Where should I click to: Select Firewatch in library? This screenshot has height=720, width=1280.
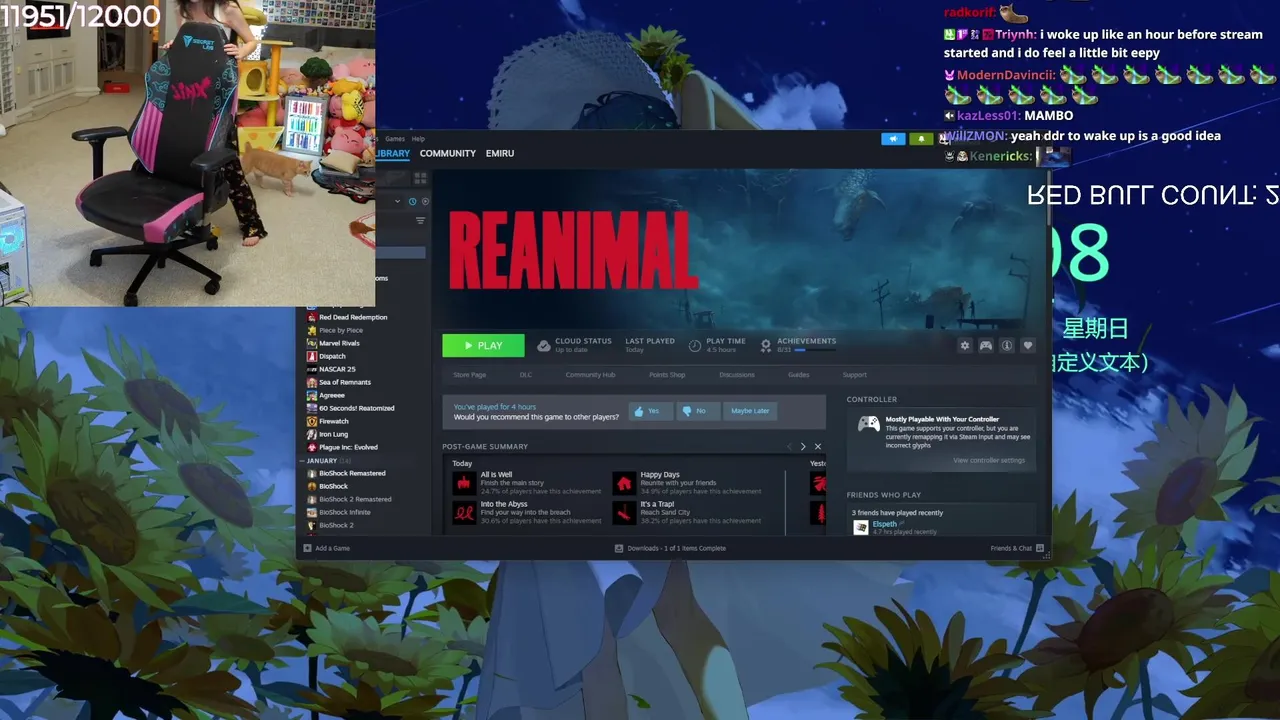[x=327, y=421]
